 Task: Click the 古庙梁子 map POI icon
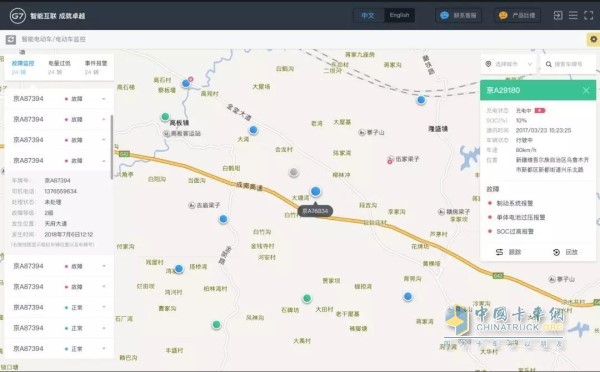click(192, 205)
